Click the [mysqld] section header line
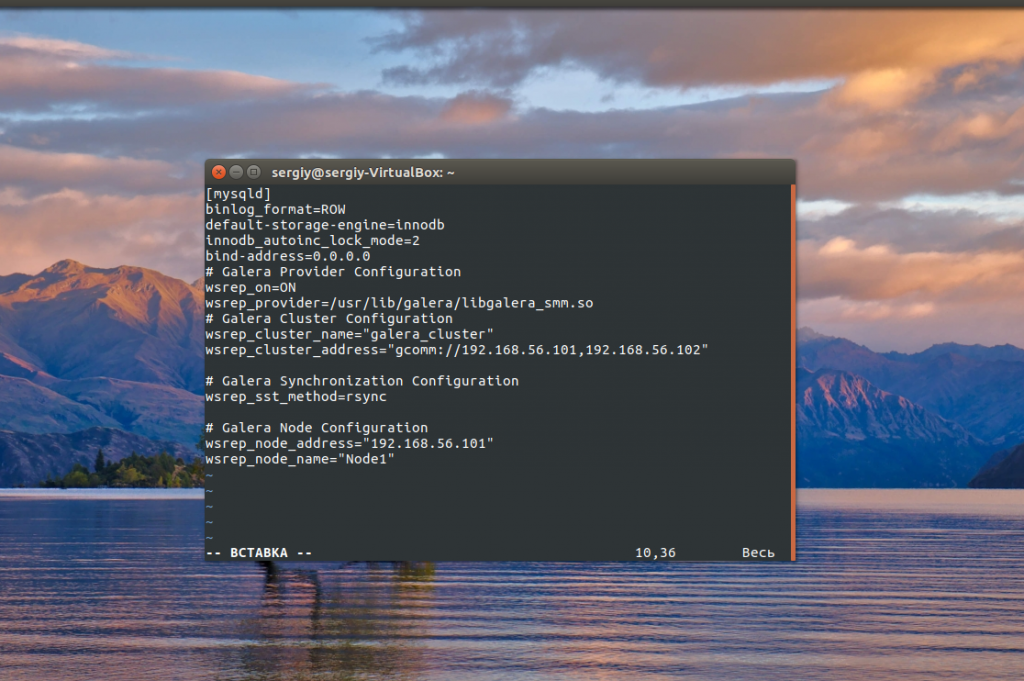Image resolution: width=1024 pixels, height=681 pixels. click(238, 194)
